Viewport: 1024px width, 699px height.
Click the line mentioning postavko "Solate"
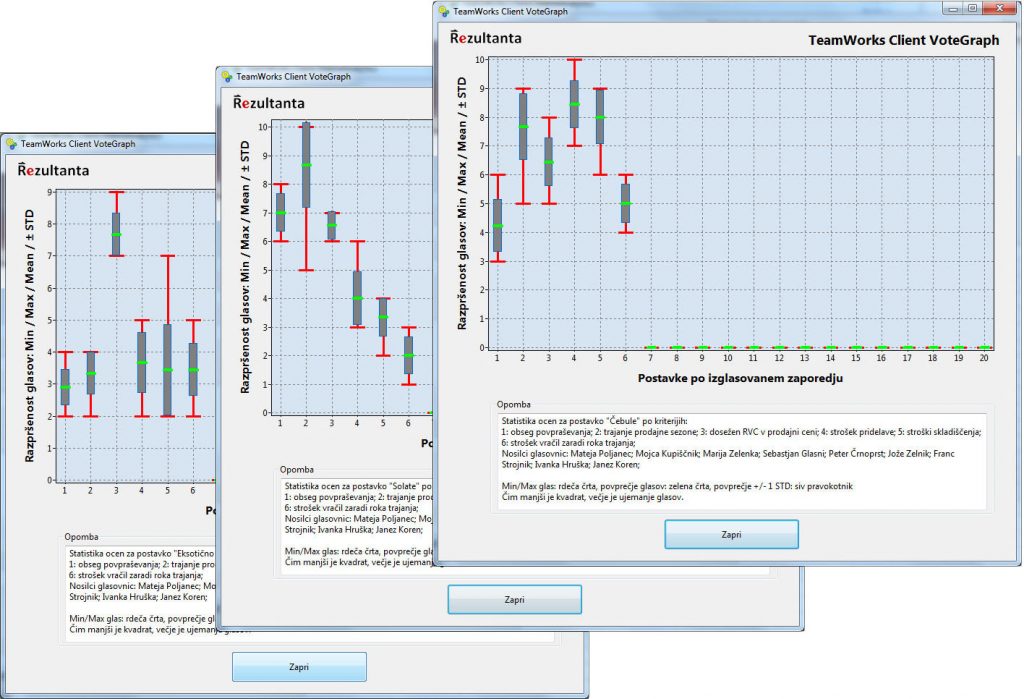click(359, 486)
